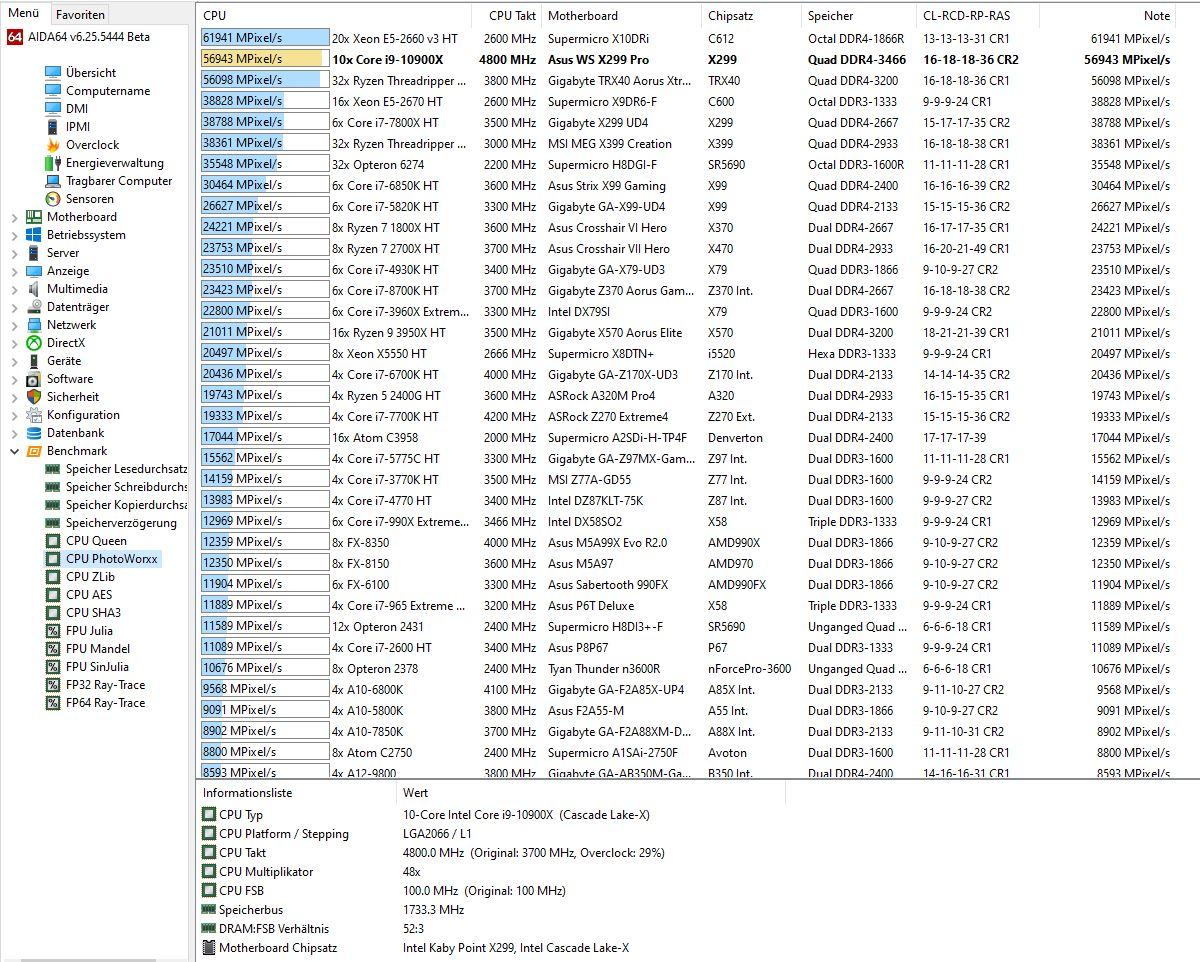Click the Netzwerk category icon
The image size is (1200, 962).
click(34, 325)
